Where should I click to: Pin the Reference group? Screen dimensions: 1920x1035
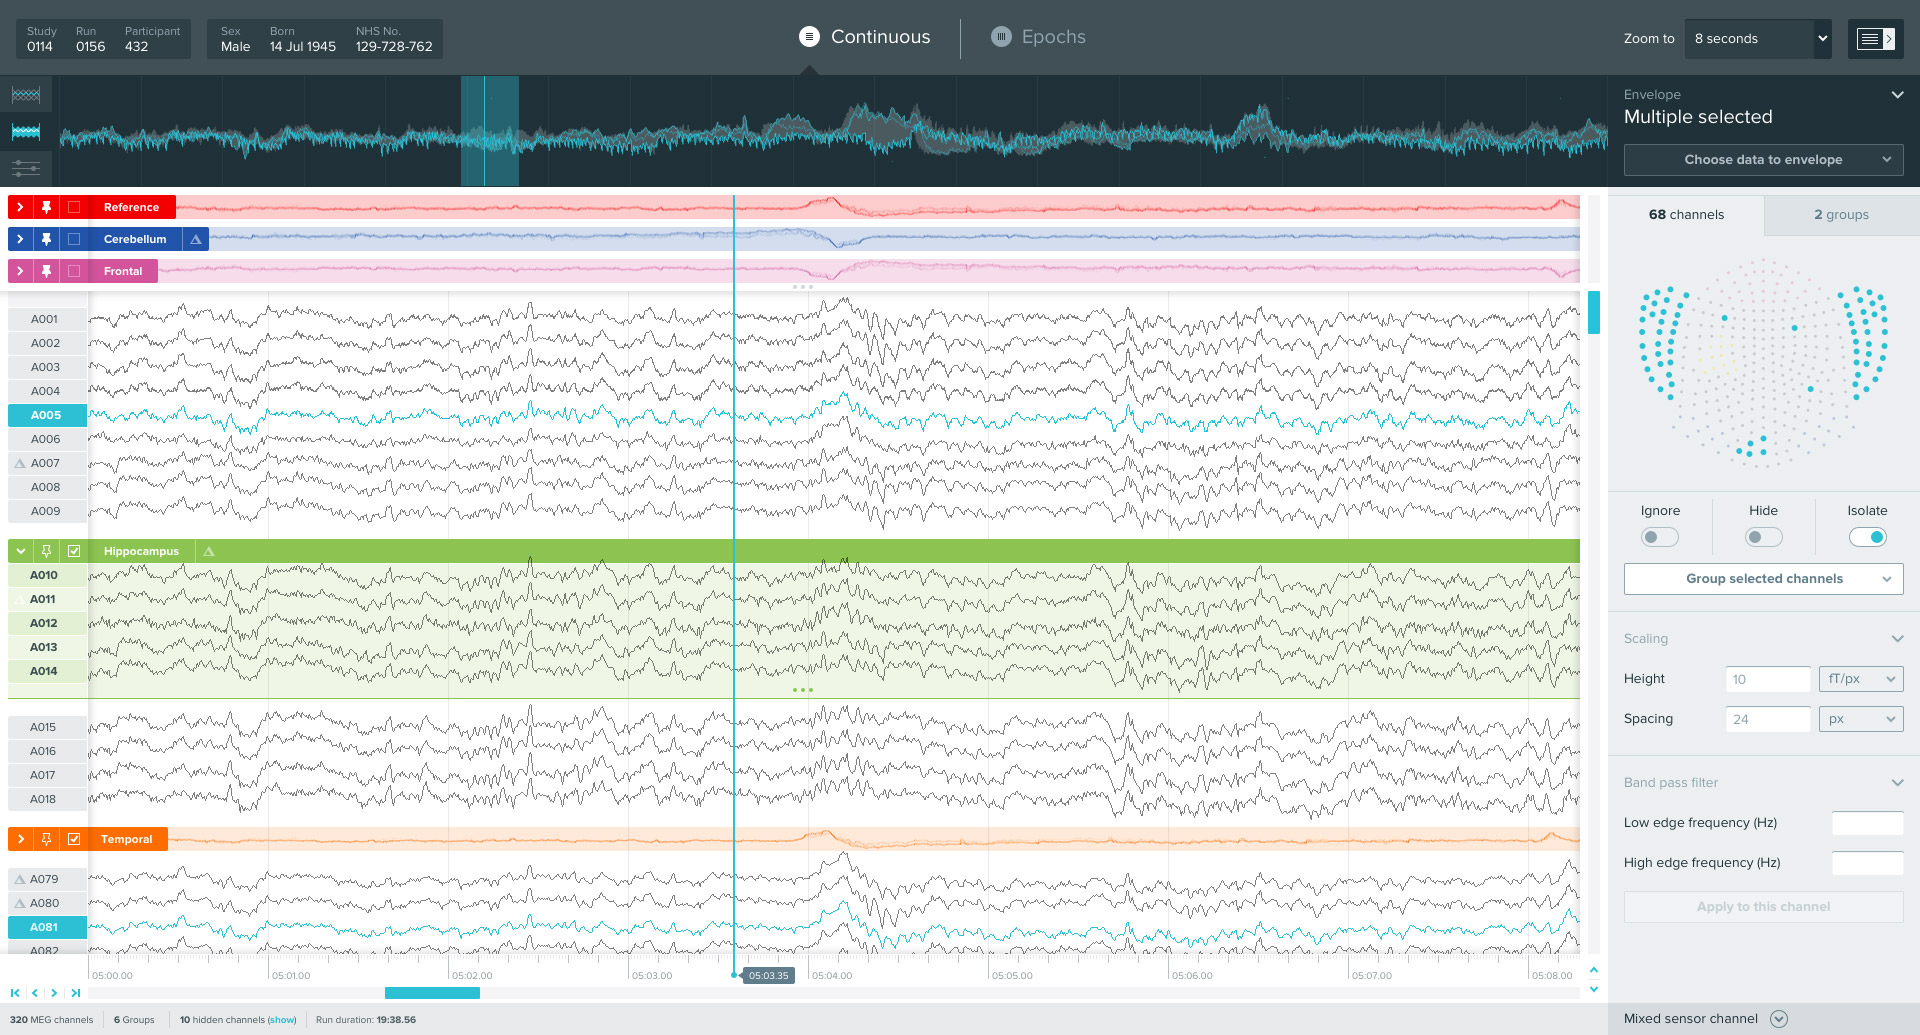[46, 207]
